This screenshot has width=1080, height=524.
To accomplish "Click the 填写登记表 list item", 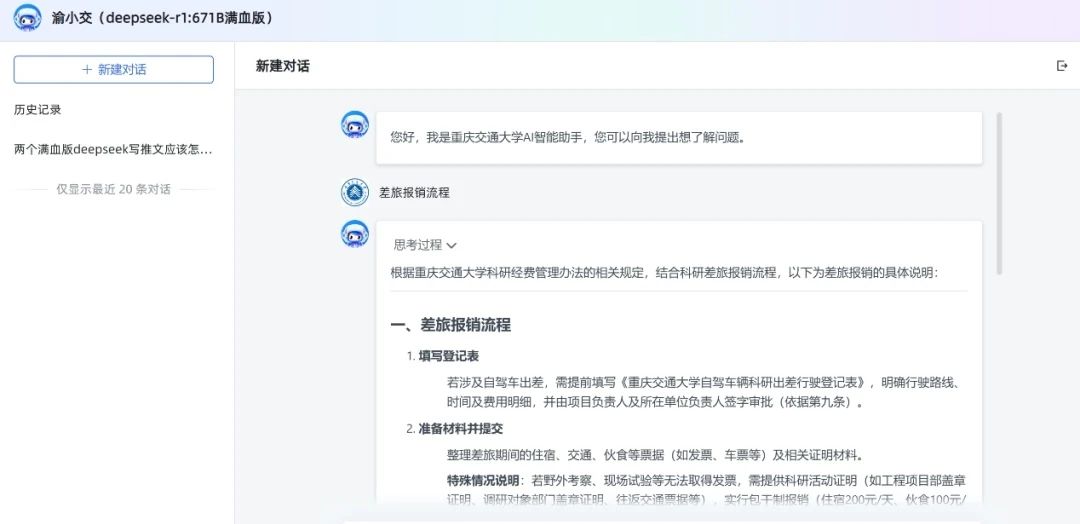I will click(448, 356).
